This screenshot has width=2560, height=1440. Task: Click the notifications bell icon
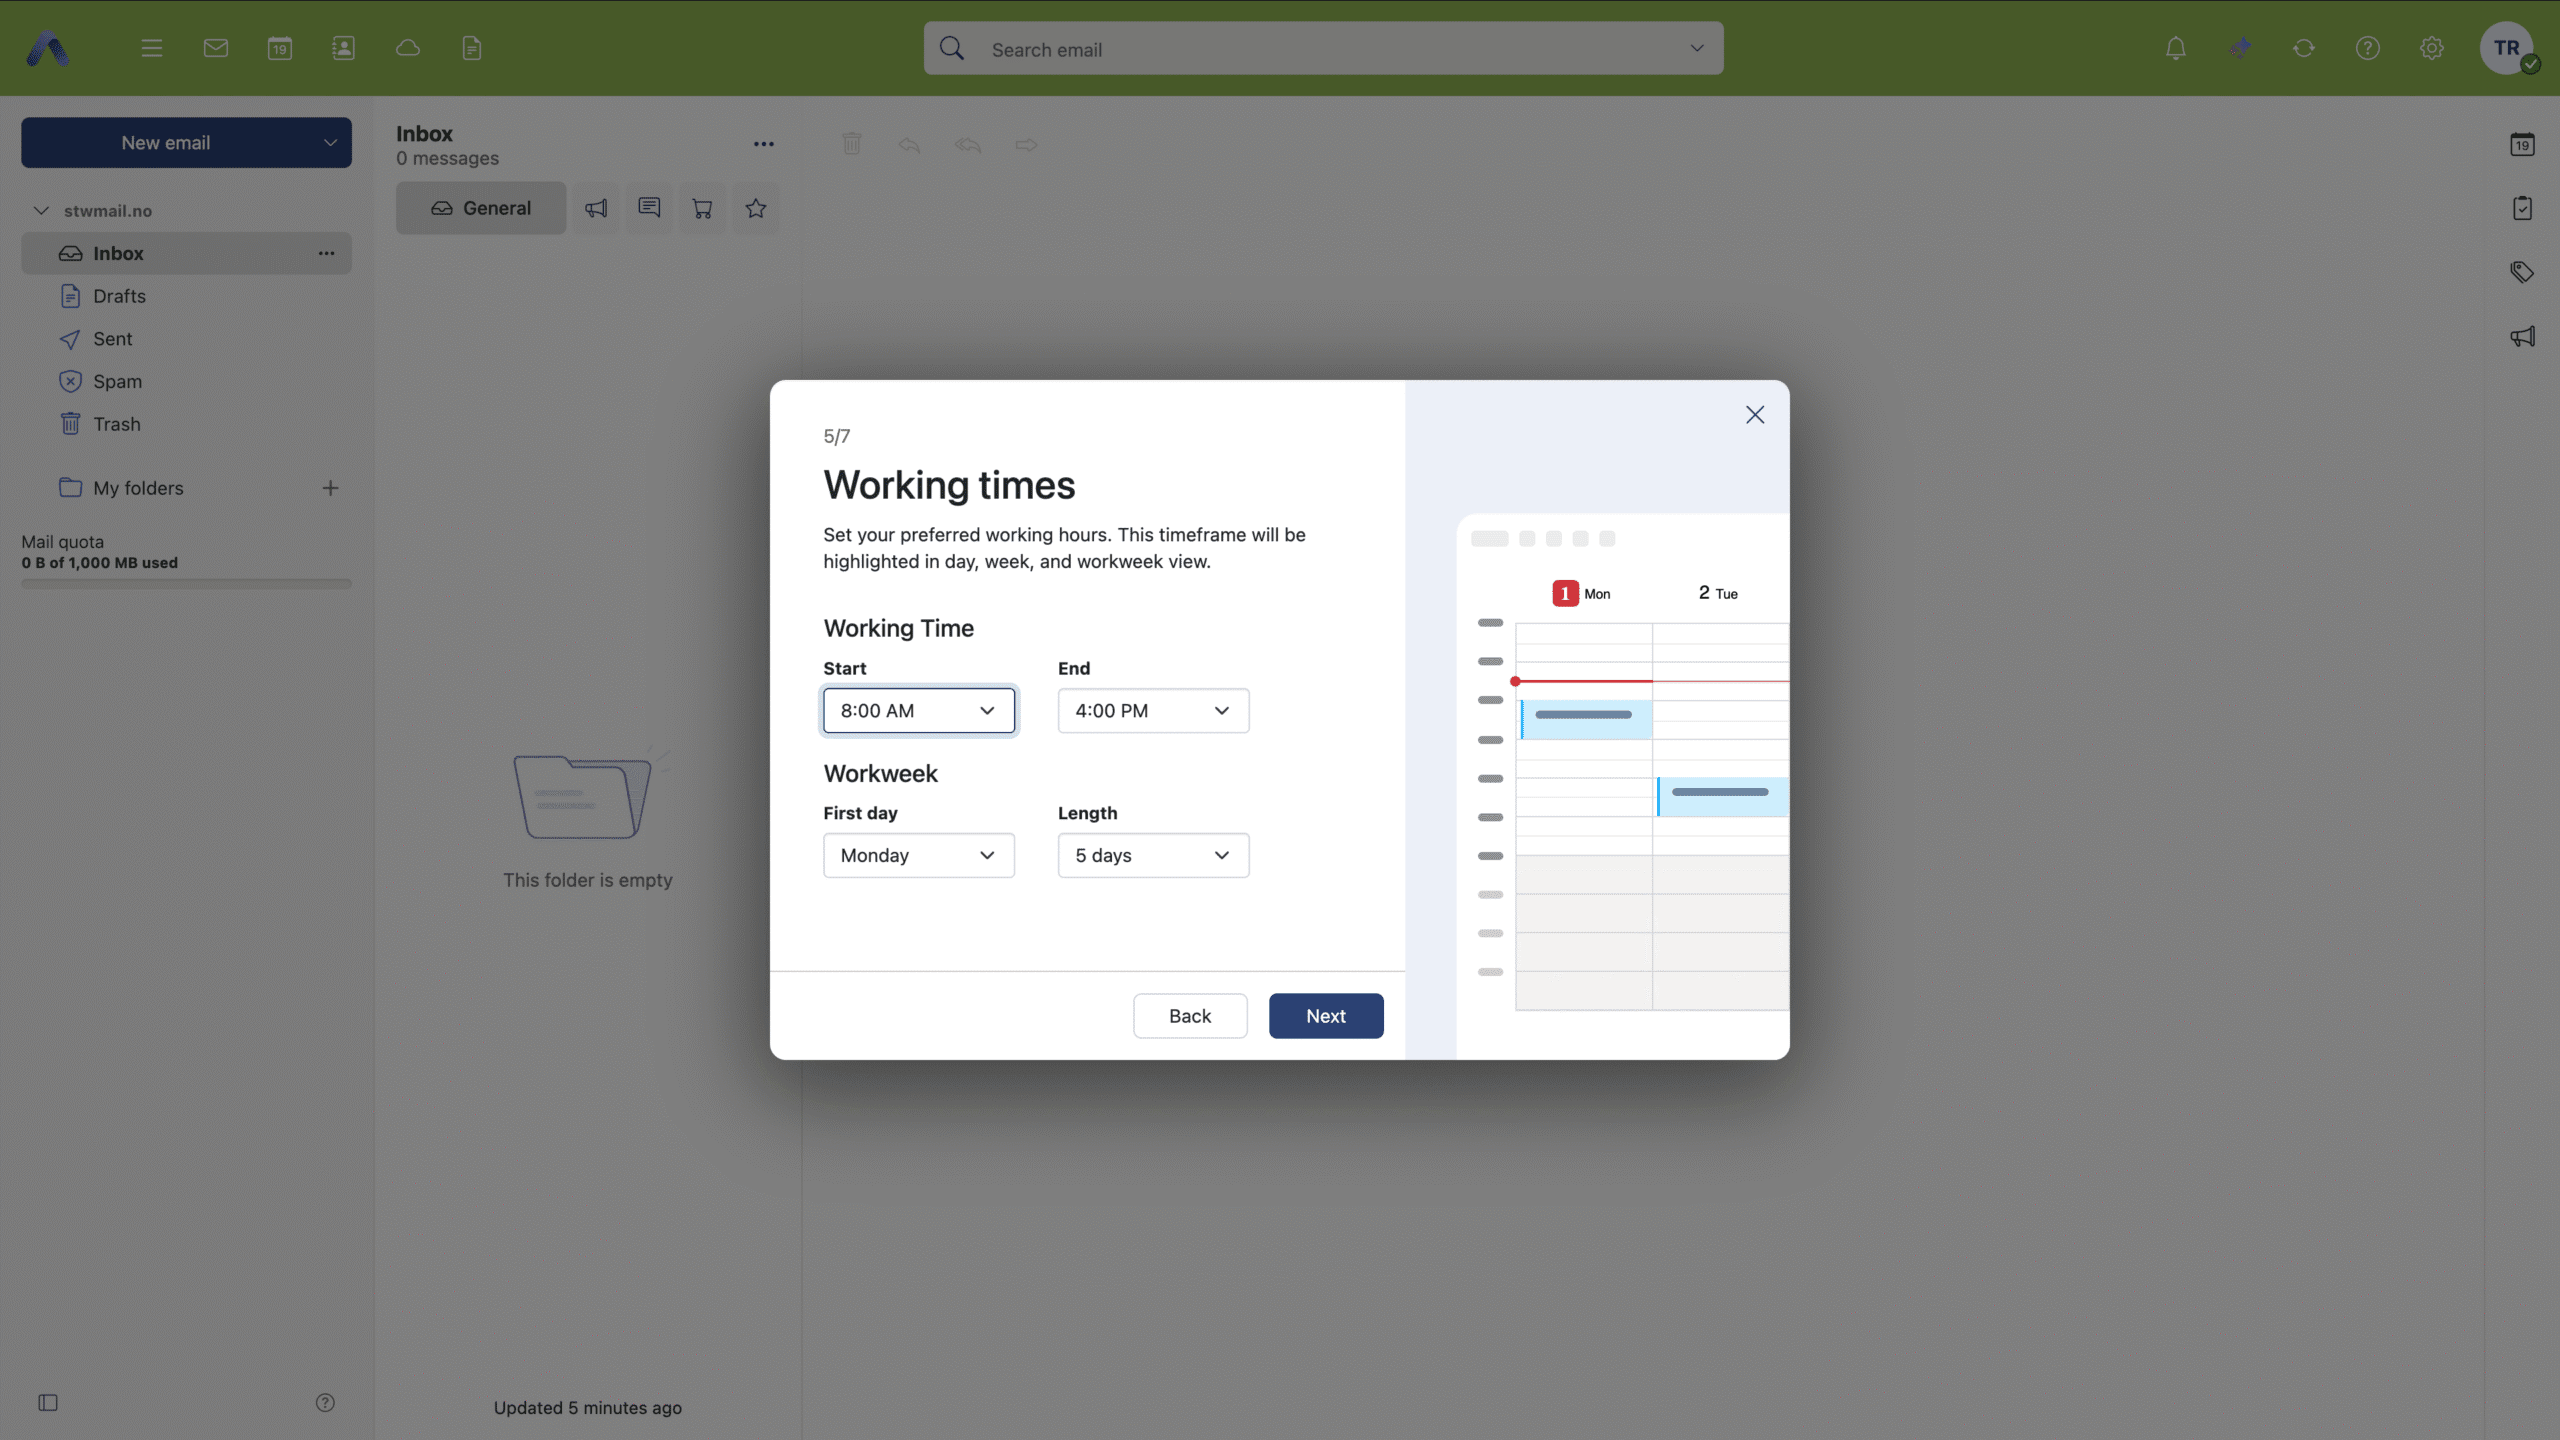tap(2175, 48)
